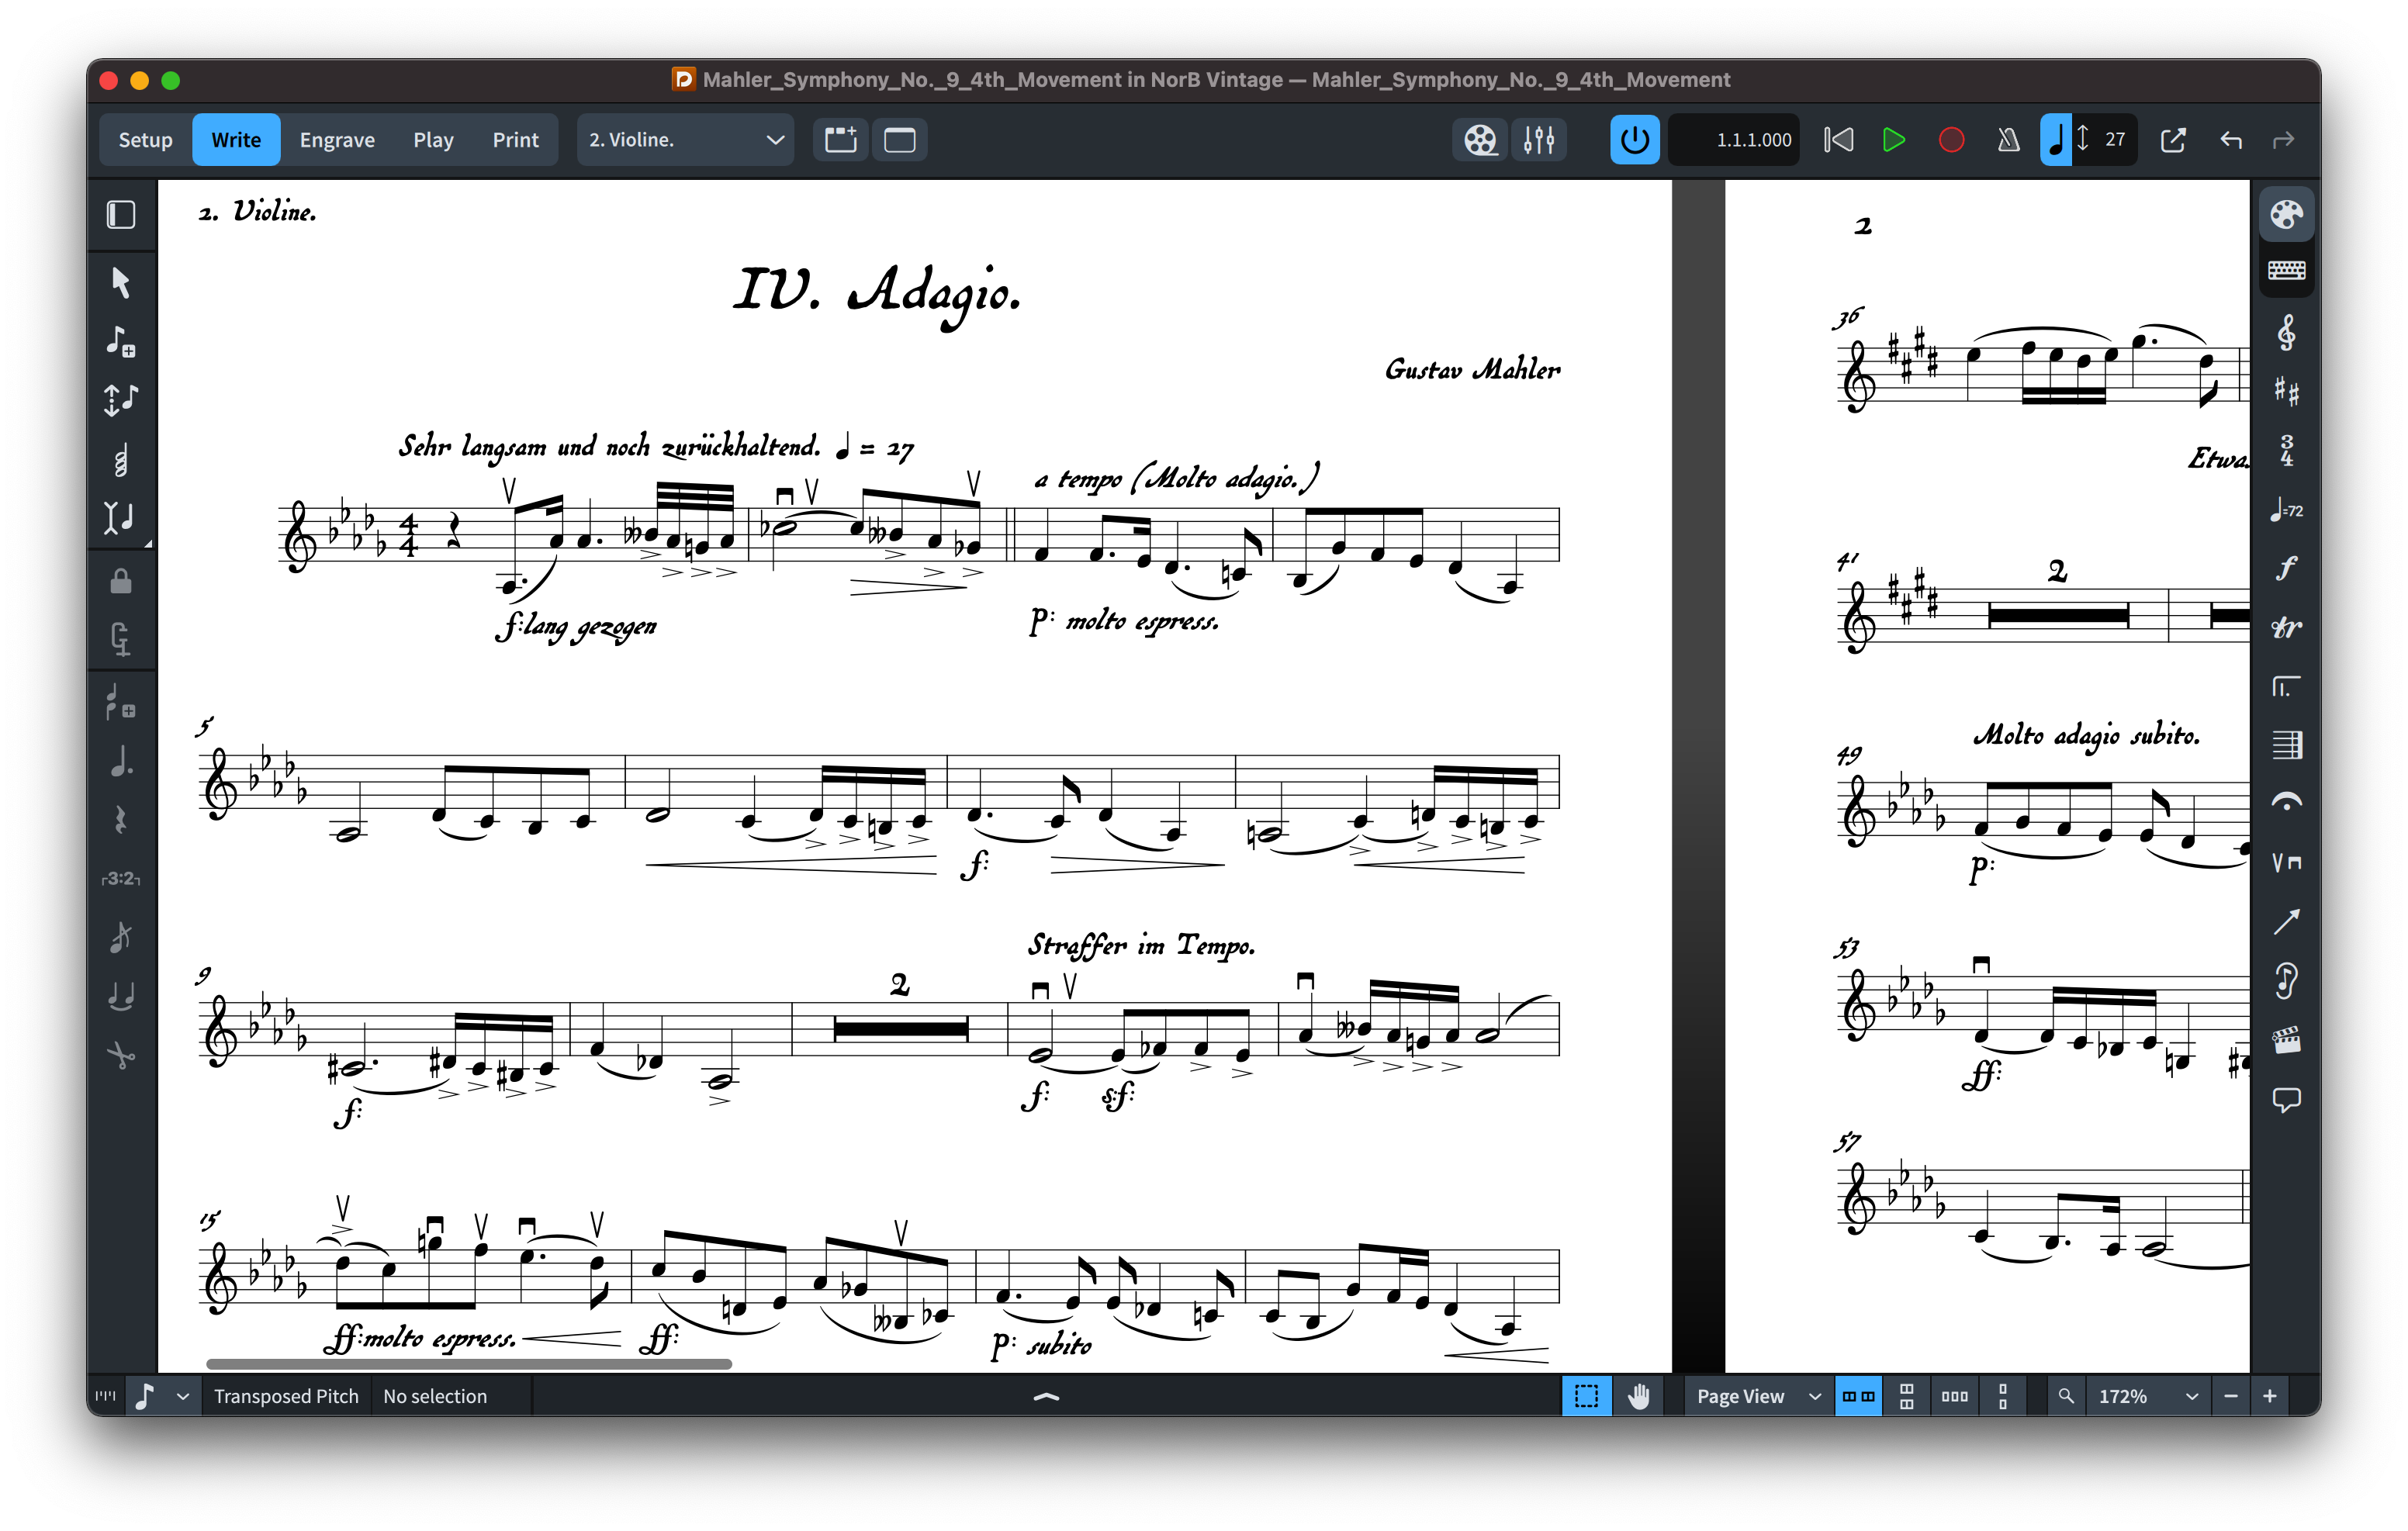Screen dimensions: 2408x1531
Task: Open Play mode
Action: (x=433, y=140)
